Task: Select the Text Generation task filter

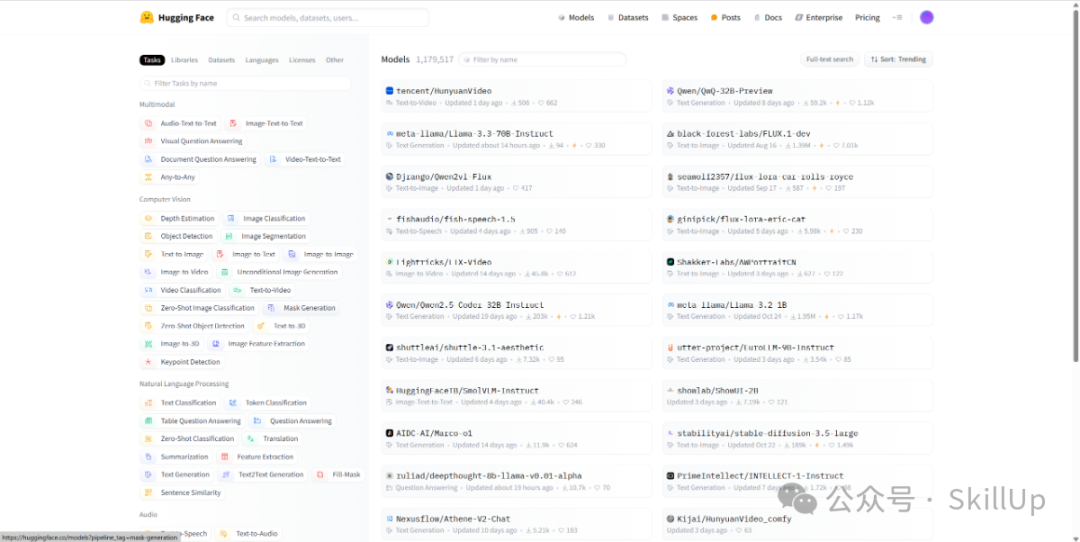Action: point(176,475)
